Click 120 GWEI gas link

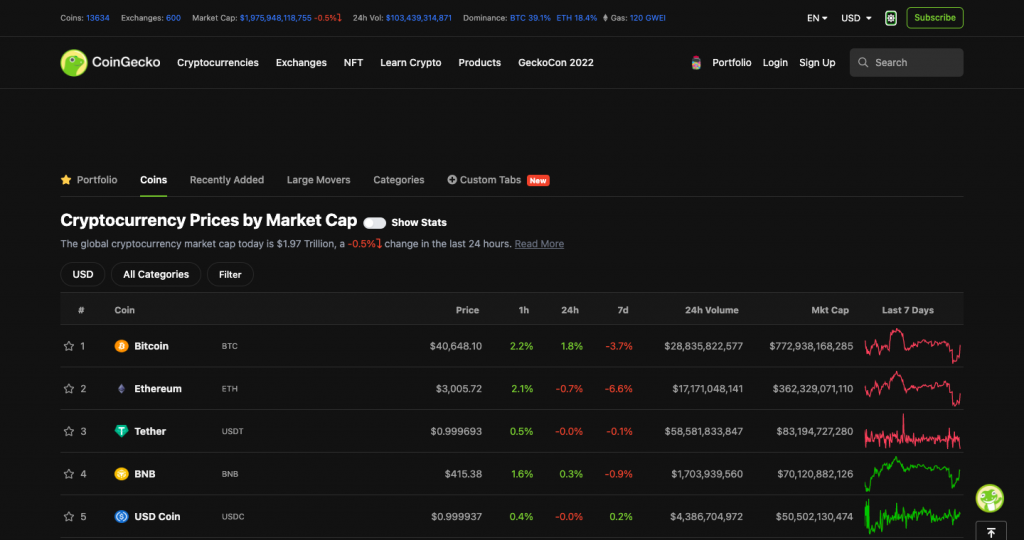coord(648,18)
